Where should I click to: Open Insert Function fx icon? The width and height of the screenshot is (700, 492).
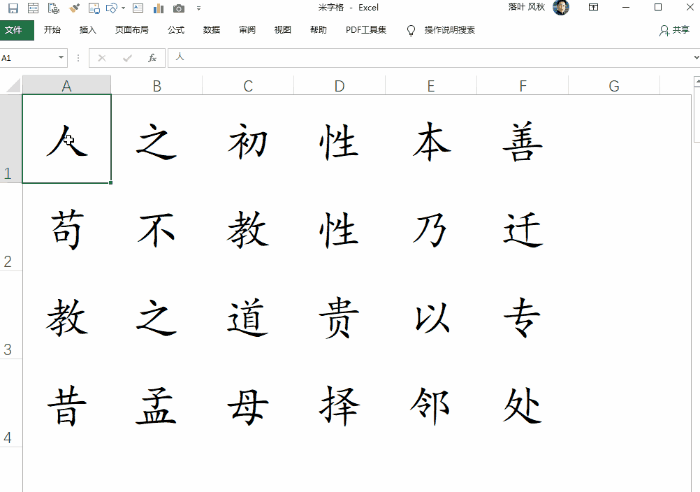coord(152,58)
